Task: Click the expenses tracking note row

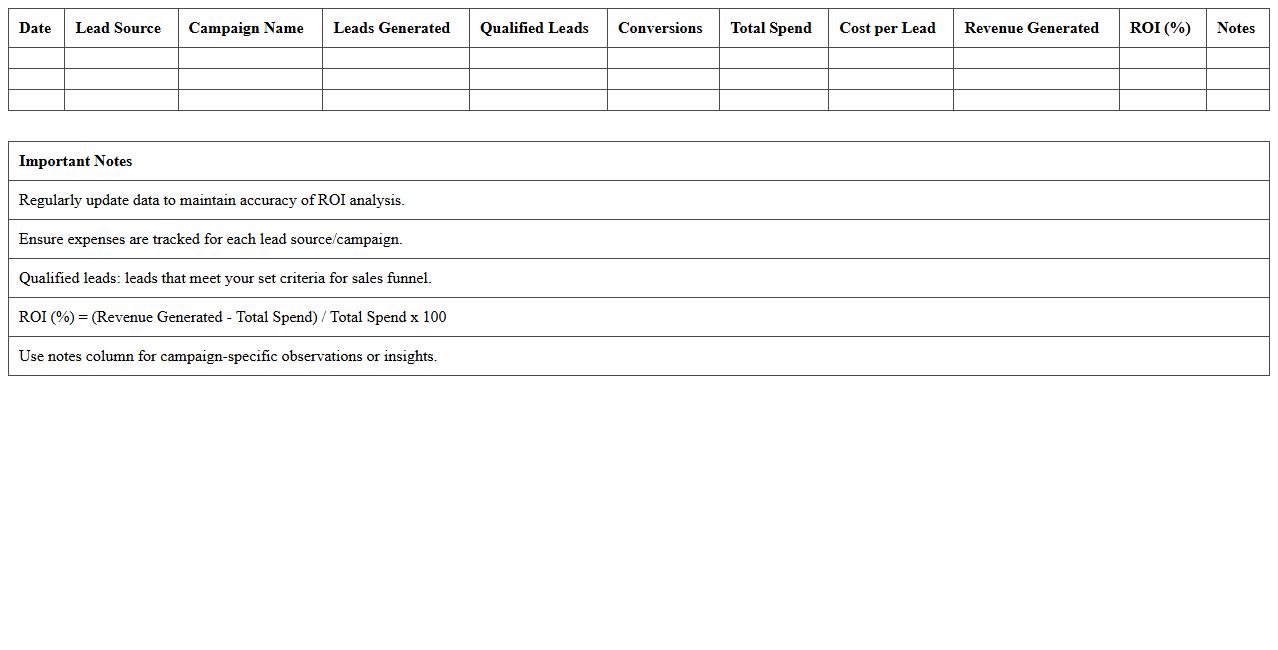Action: [210, 239]
